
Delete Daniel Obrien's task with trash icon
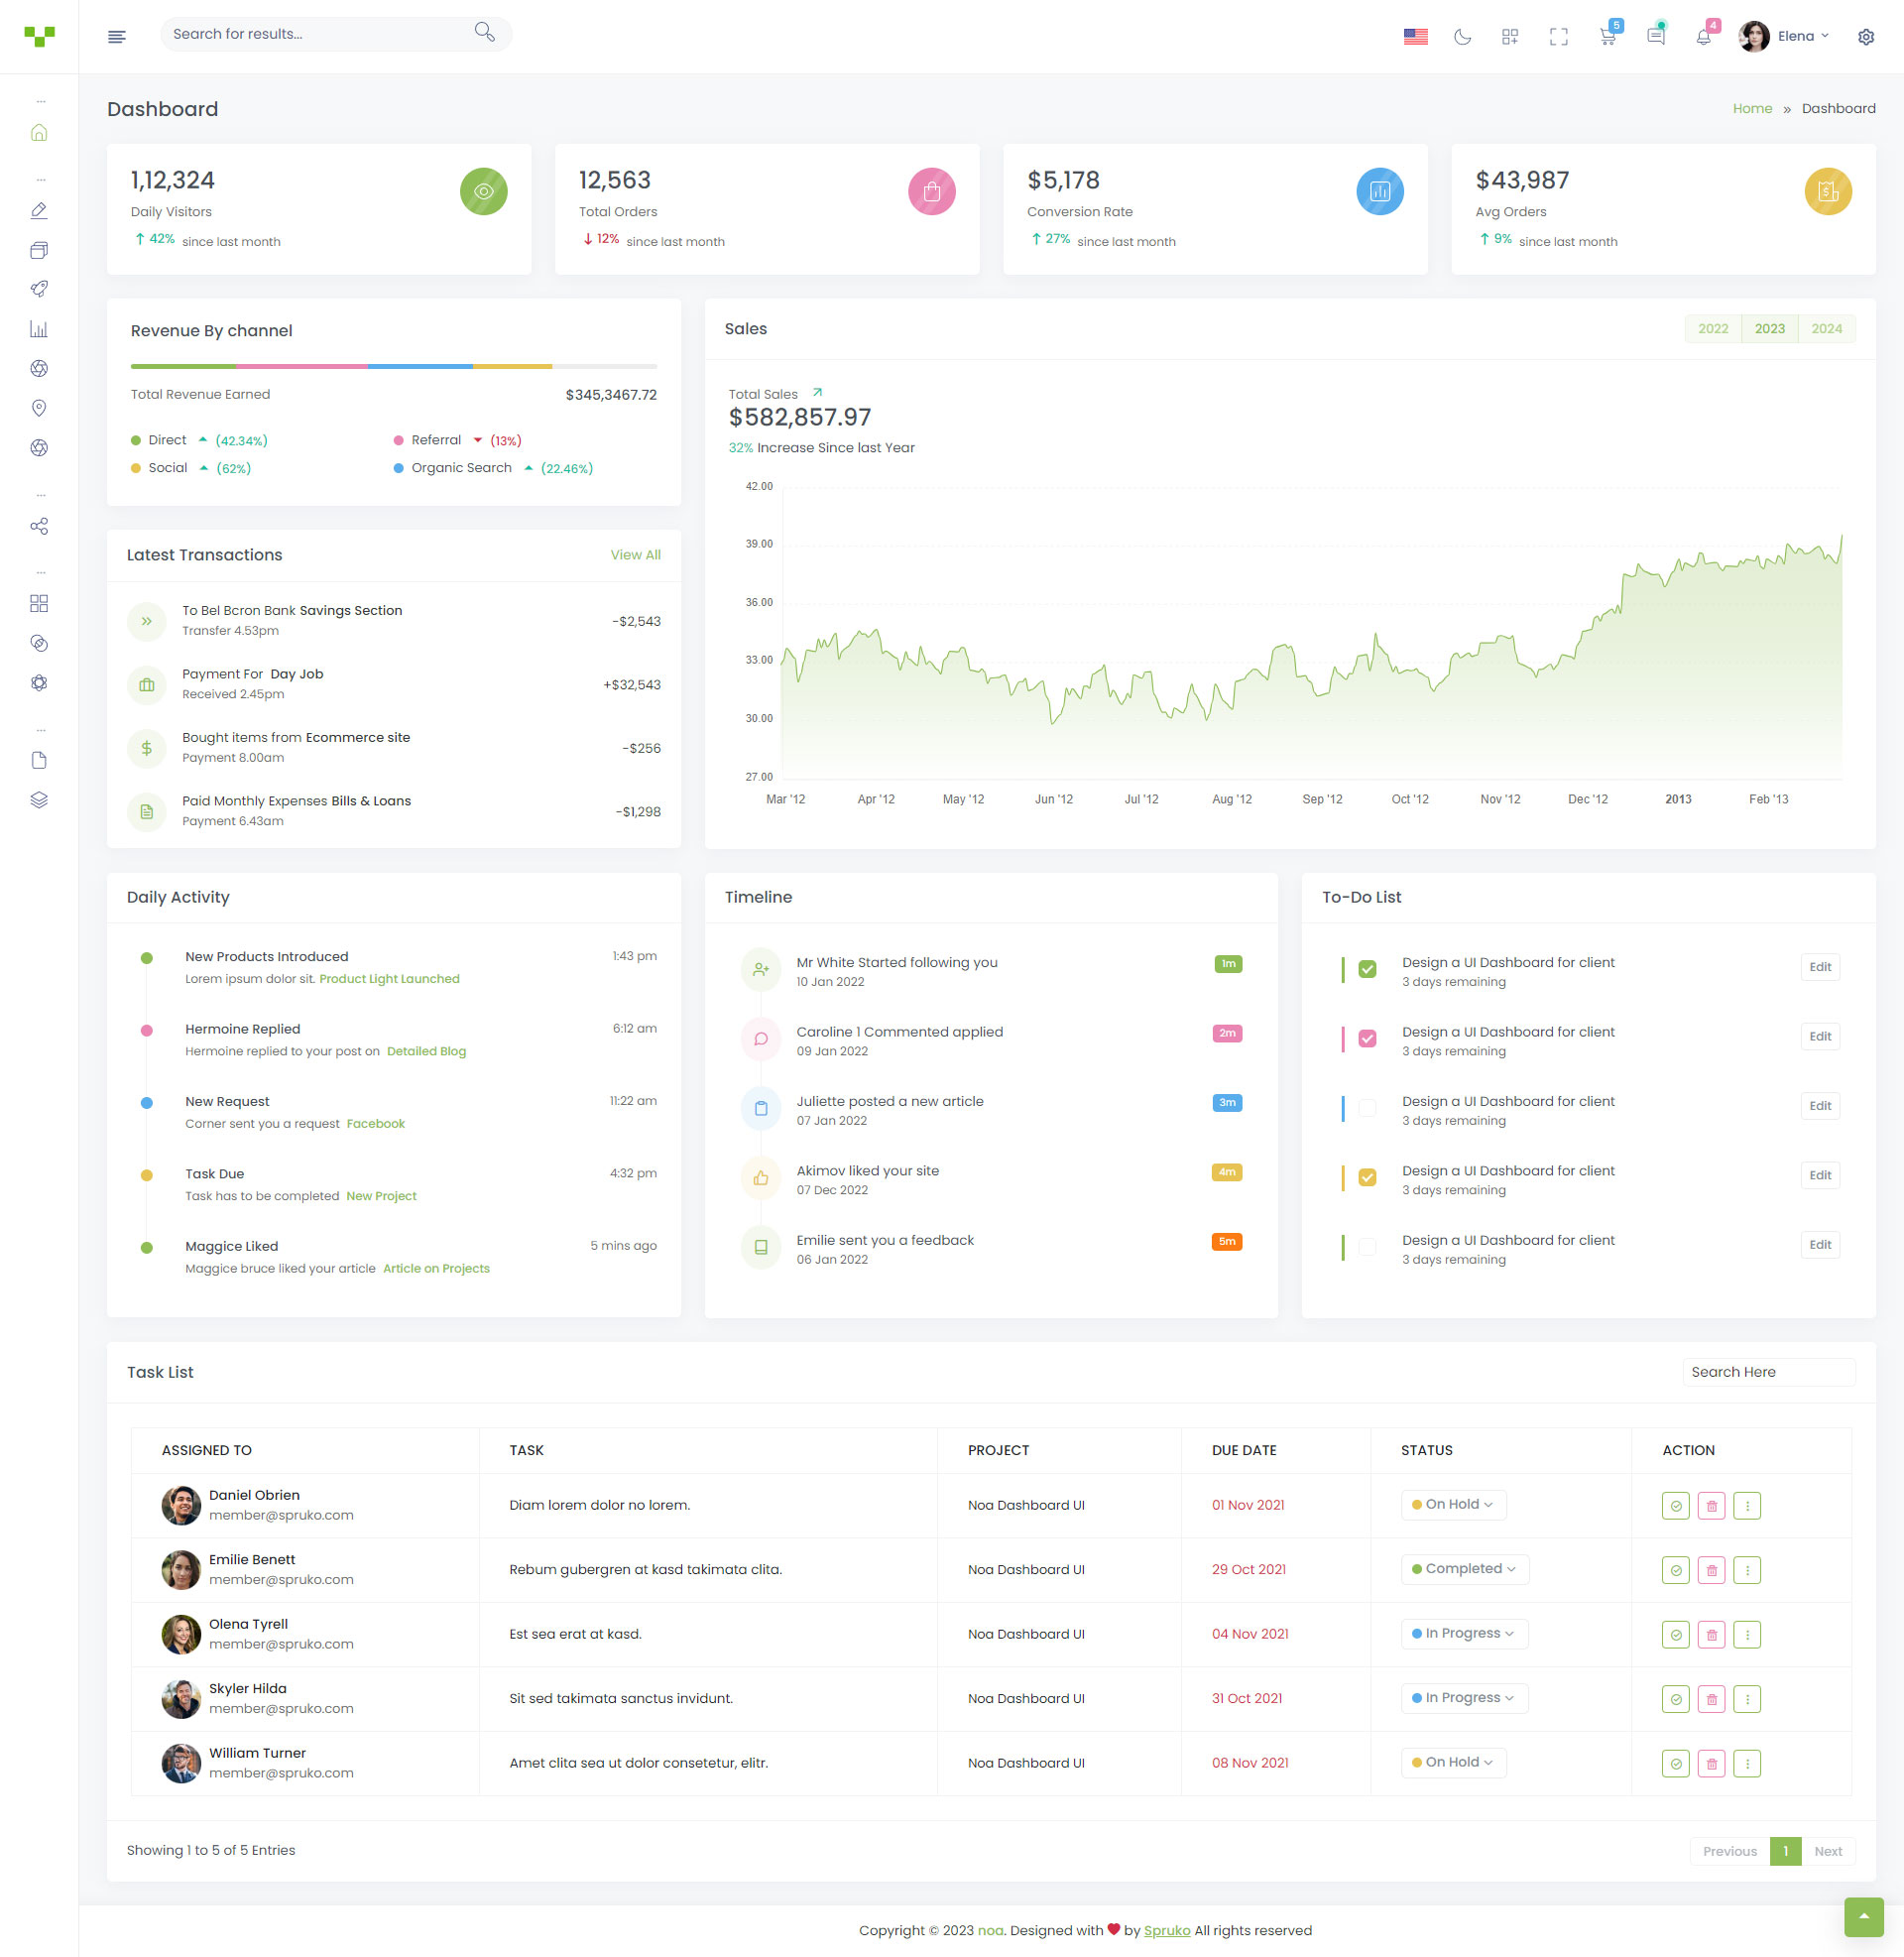(1711, 1505)
